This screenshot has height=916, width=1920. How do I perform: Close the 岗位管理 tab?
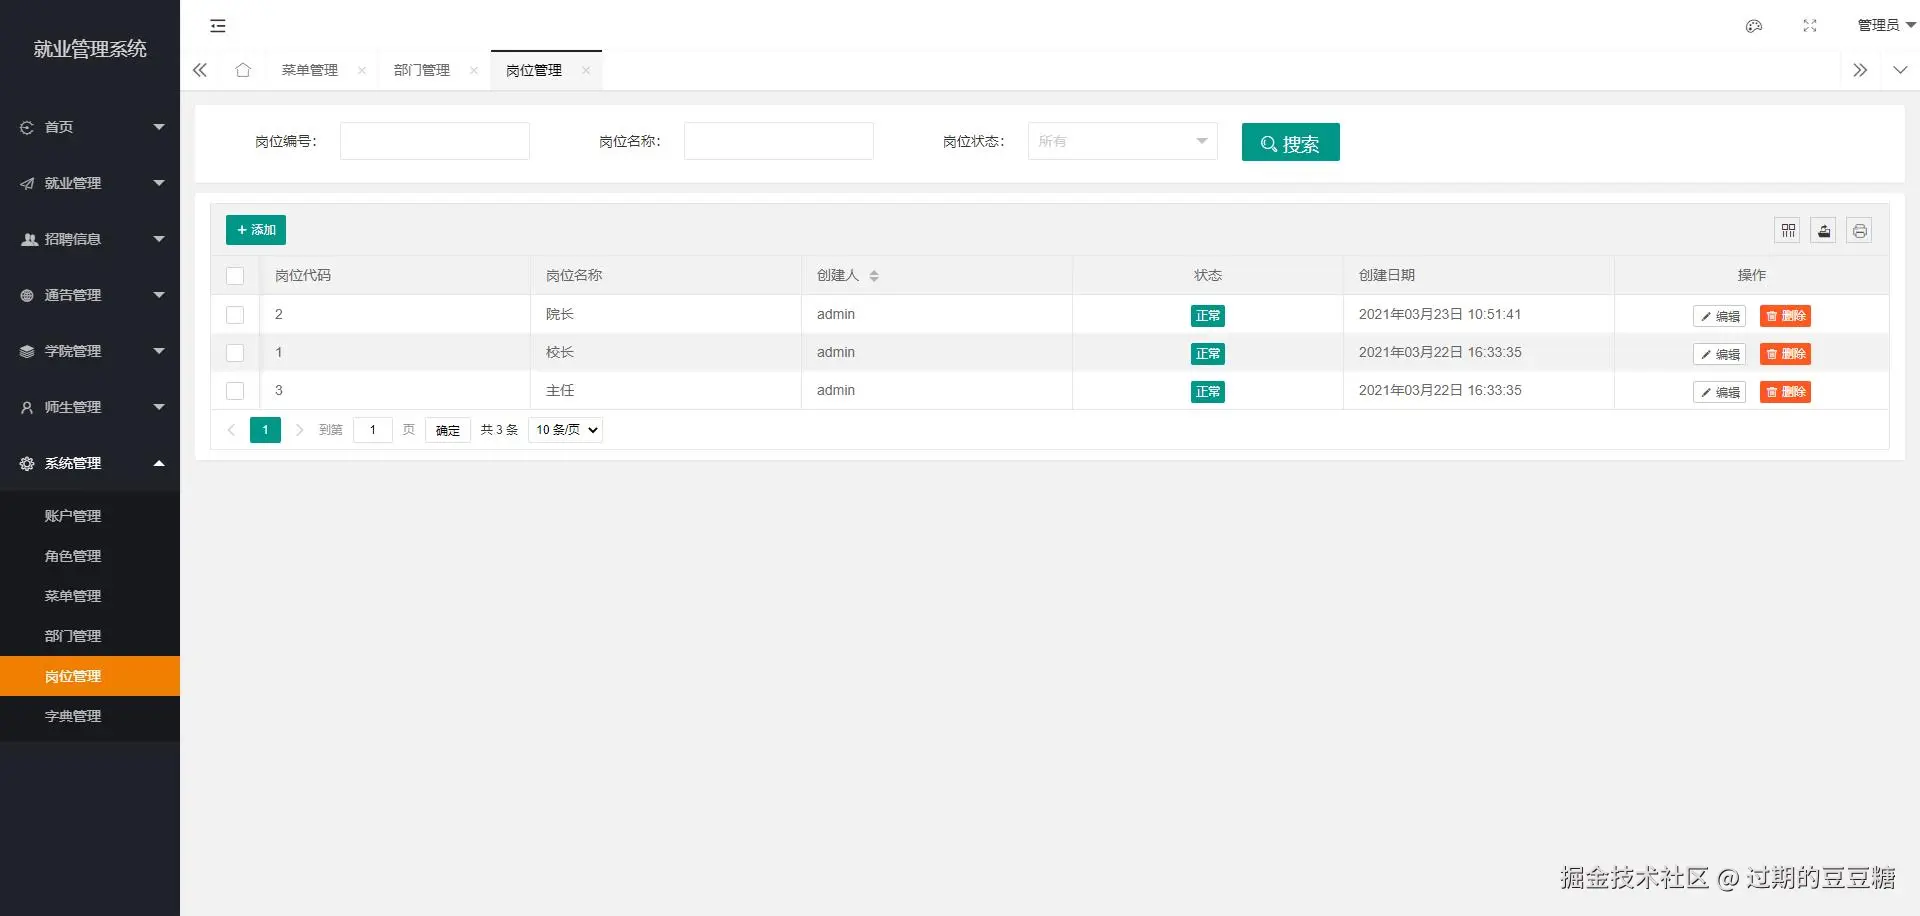coord(586,70)
